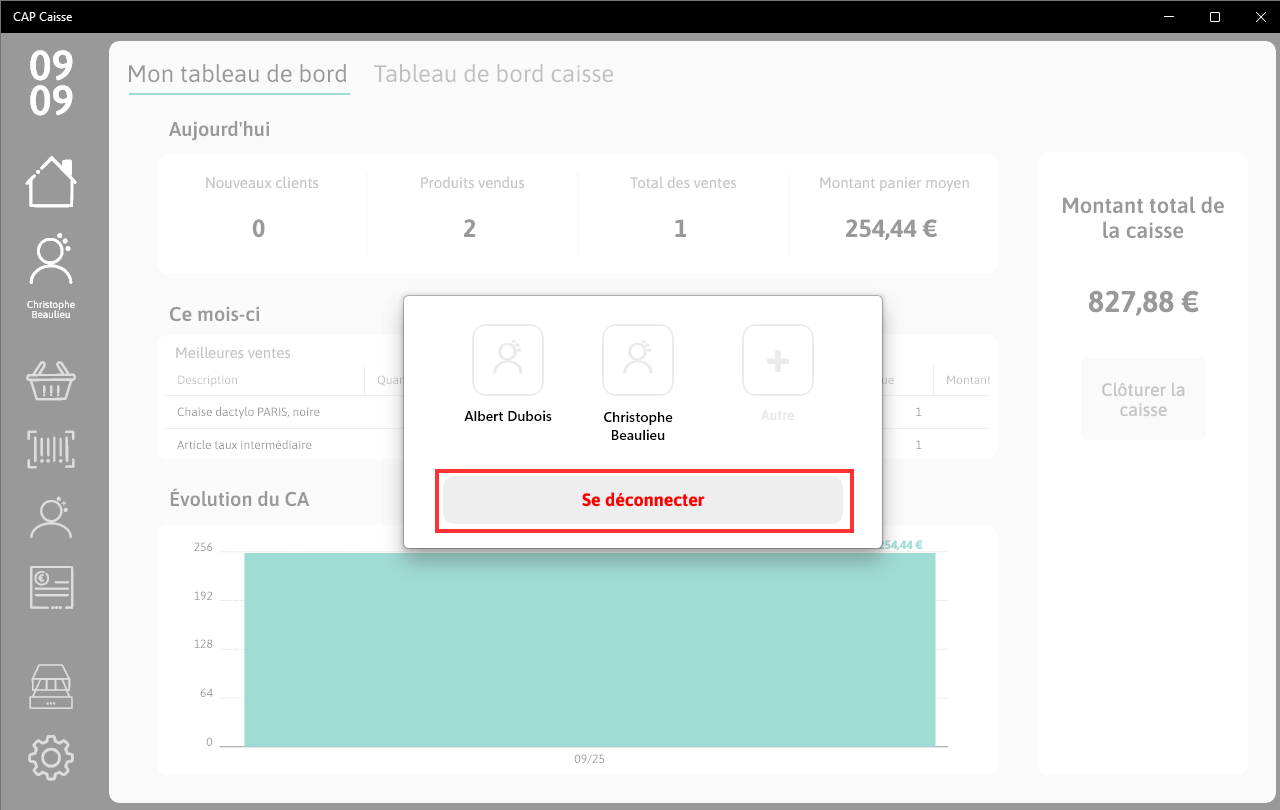Open the euro invoice document icon
This screenshot has height=810, width=1280.
[x=51, y=587]
